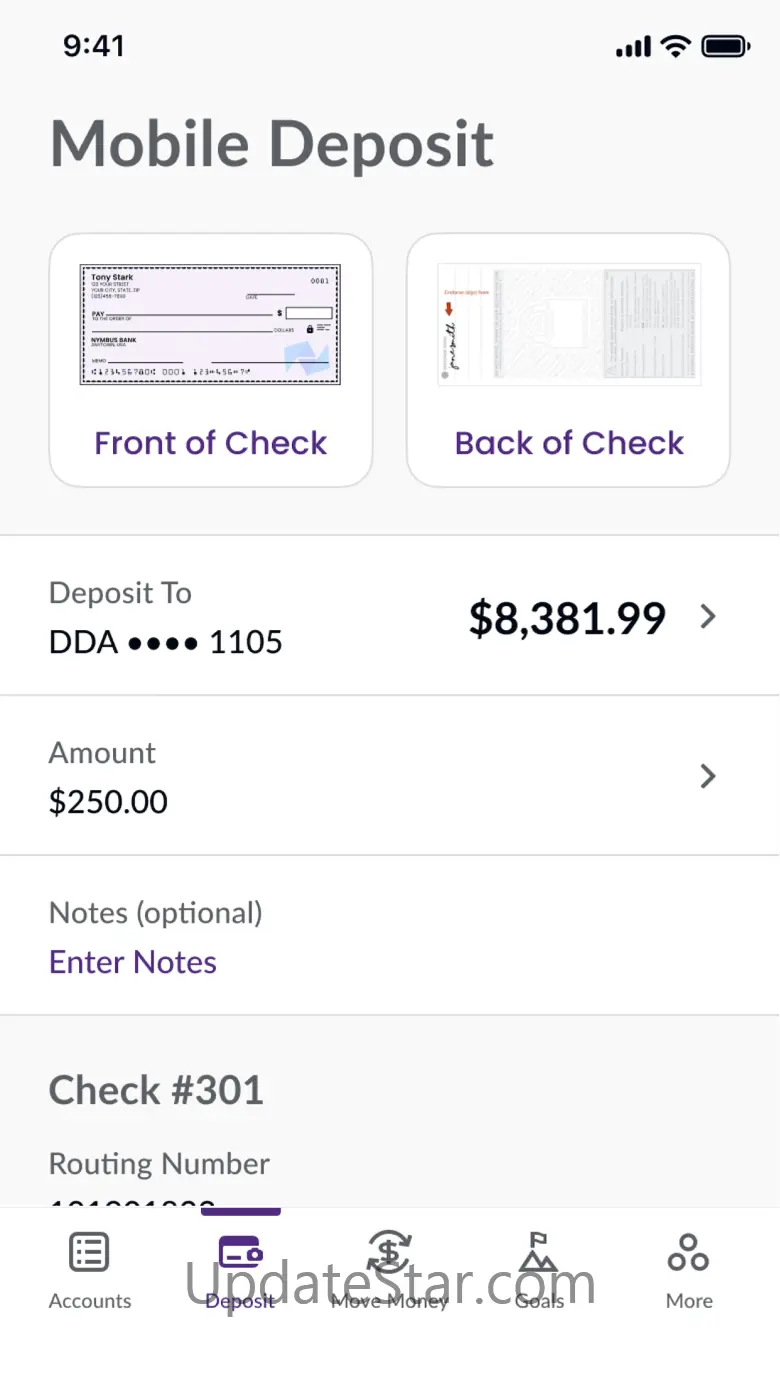Tap the cellular signal bars icon
780x1387 pixels.
pos(633,46)
